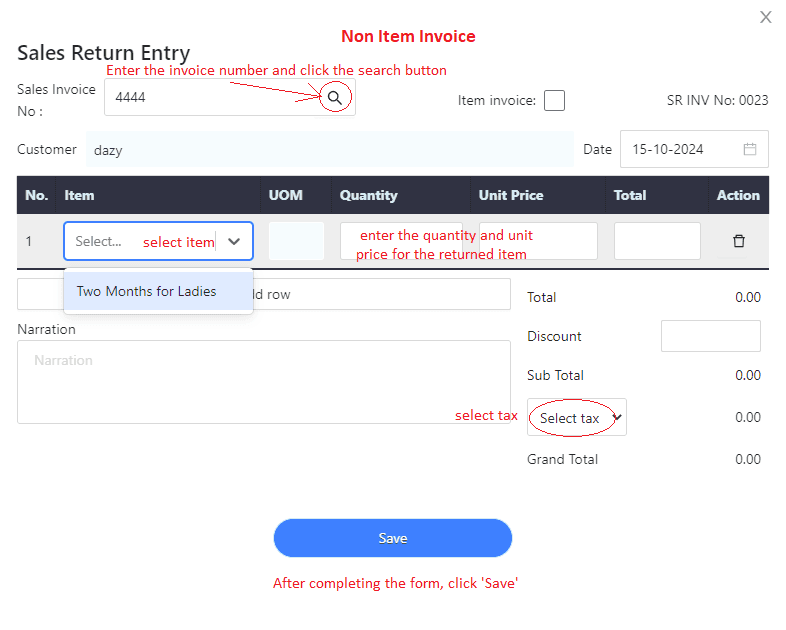Click the Customer field showing dazy
Screen dimensions: 786x630
click(x=329, y=149)
